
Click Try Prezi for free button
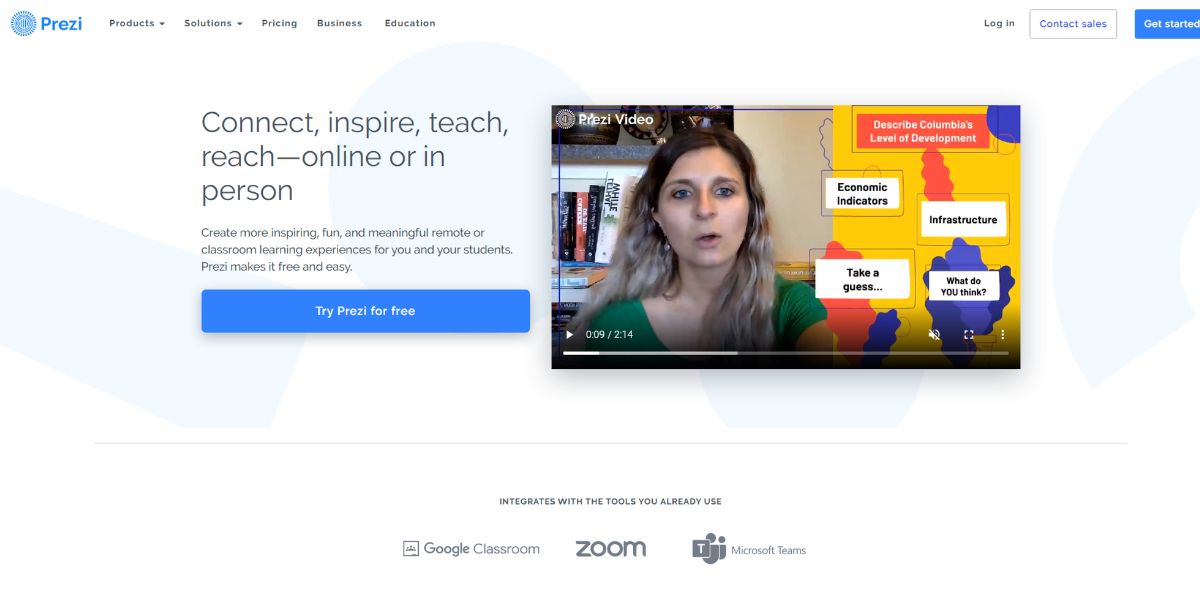coord(365,311)
